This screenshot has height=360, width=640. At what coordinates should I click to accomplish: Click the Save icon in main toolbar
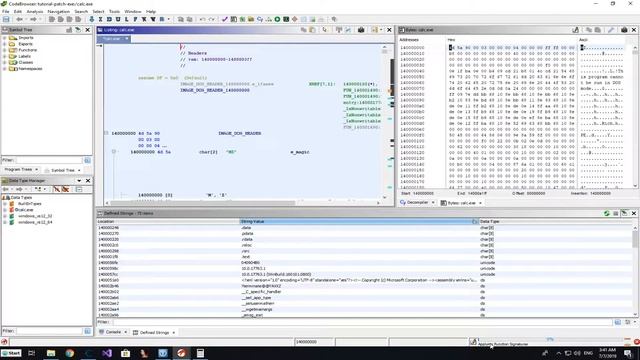[x=6, y=19]
